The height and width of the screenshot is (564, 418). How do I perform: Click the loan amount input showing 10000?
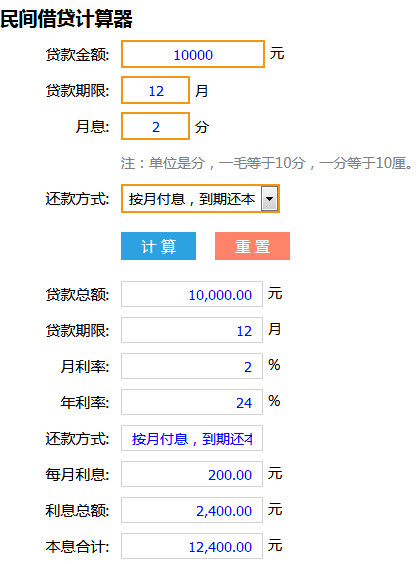click(x=193, y=54)
